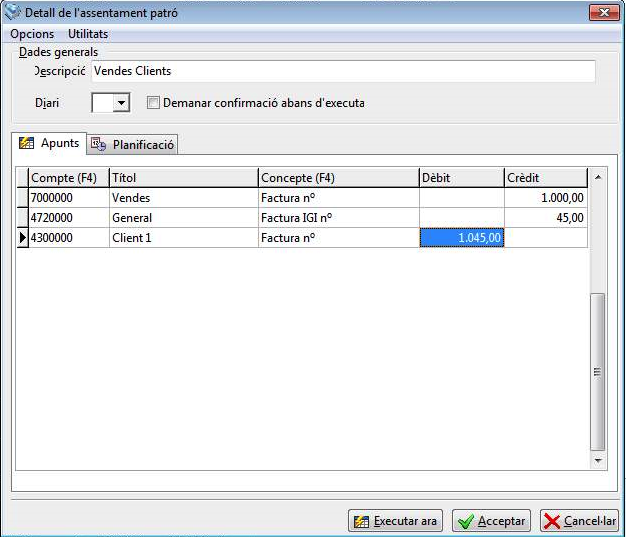Viewport: 626px width, 537px height.
Task: Click the Crèdit column header
Action: point(546,178)
